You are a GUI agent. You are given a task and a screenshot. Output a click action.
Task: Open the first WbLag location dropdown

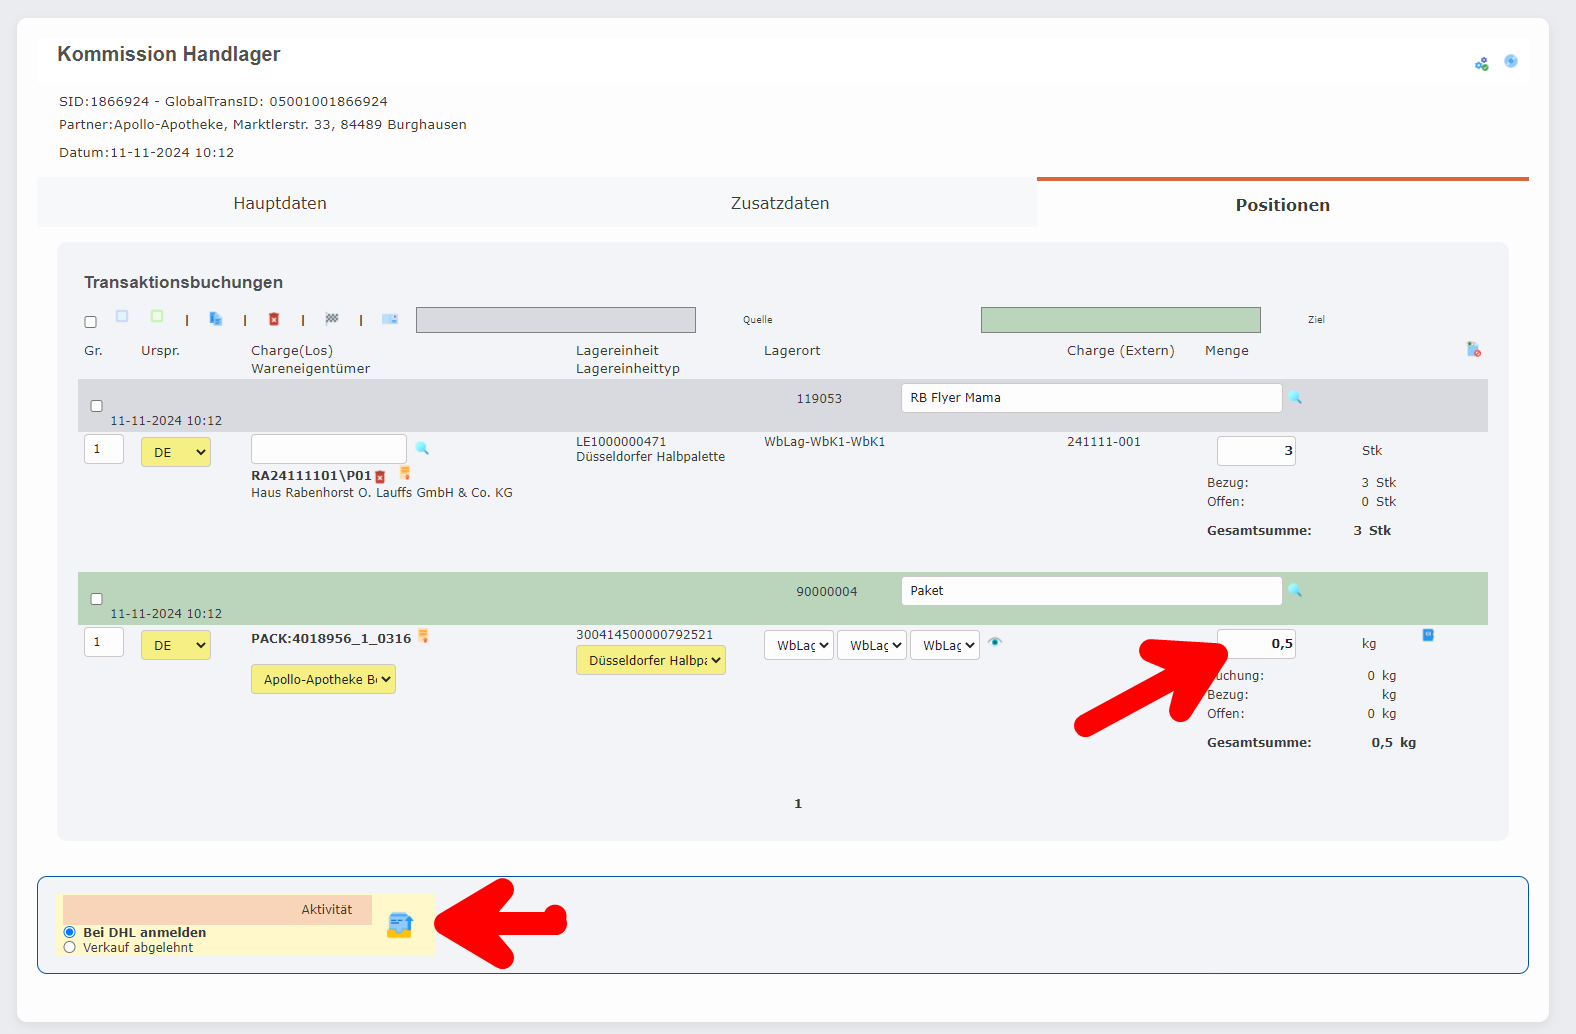[799, 645]
